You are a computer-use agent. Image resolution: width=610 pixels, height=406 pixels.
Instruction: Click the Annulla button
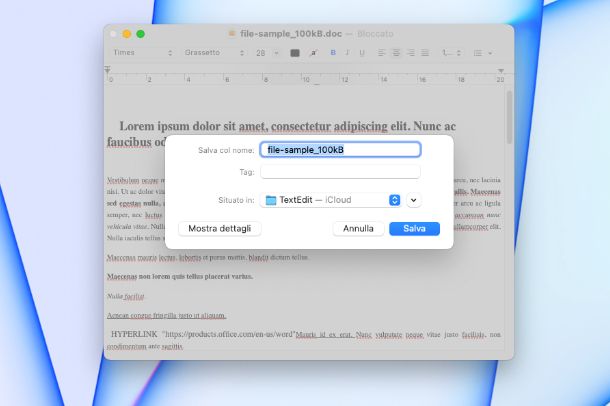[358, 229]
